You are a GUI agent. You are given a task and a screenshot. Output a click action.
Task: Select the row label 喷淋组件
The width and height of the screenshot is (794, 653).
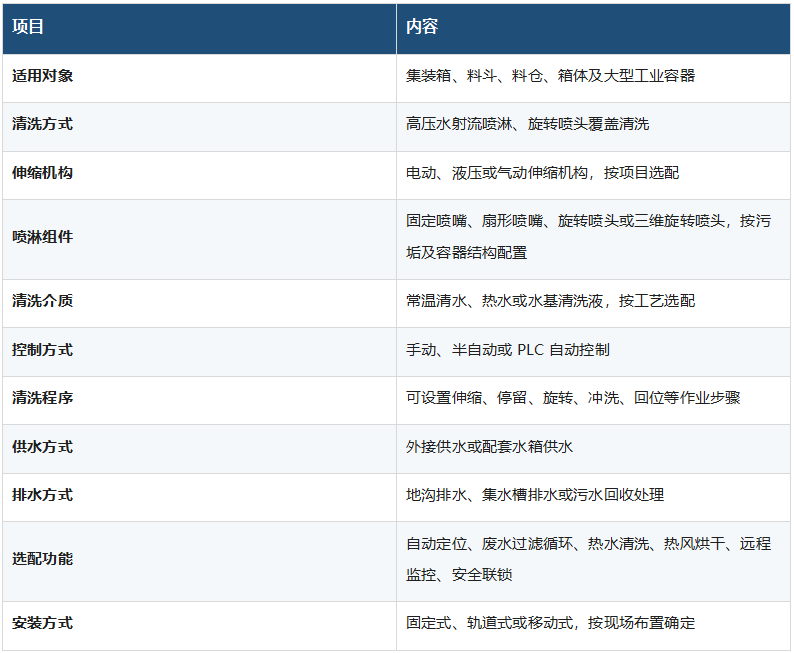pyautogui.click(x=43, y=237)
